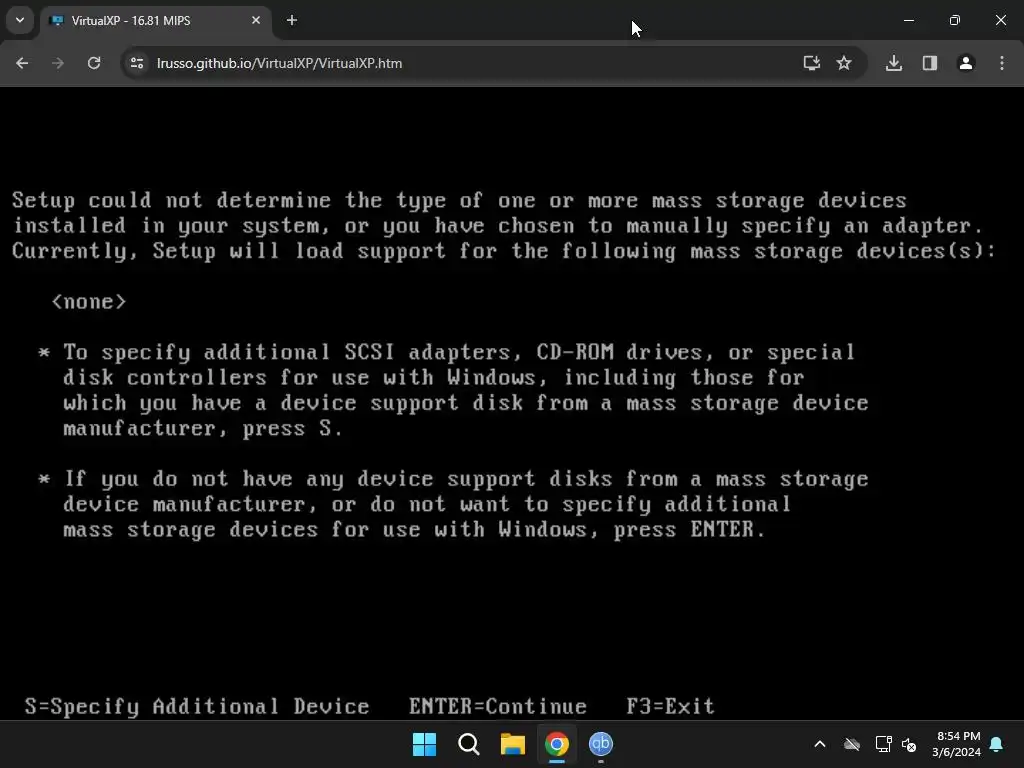Screen dimensions: 1024x768
Task: Open qBittorrent from the taskbar
Action: click(x=601, y=744)
